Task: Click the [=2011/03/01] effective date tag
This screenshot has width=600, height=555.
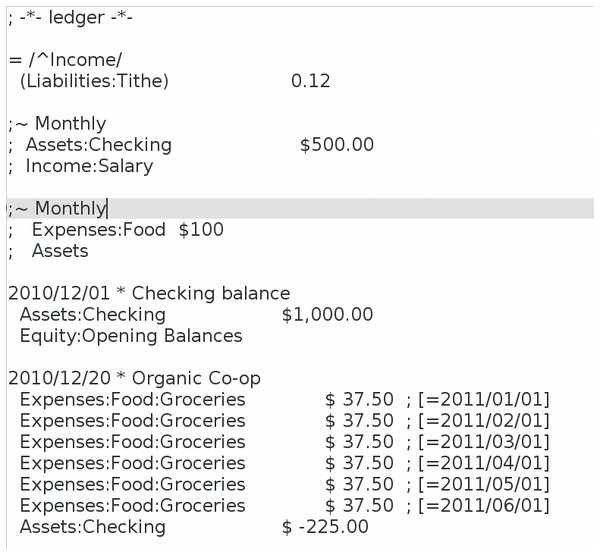Action: click(484, 442)
